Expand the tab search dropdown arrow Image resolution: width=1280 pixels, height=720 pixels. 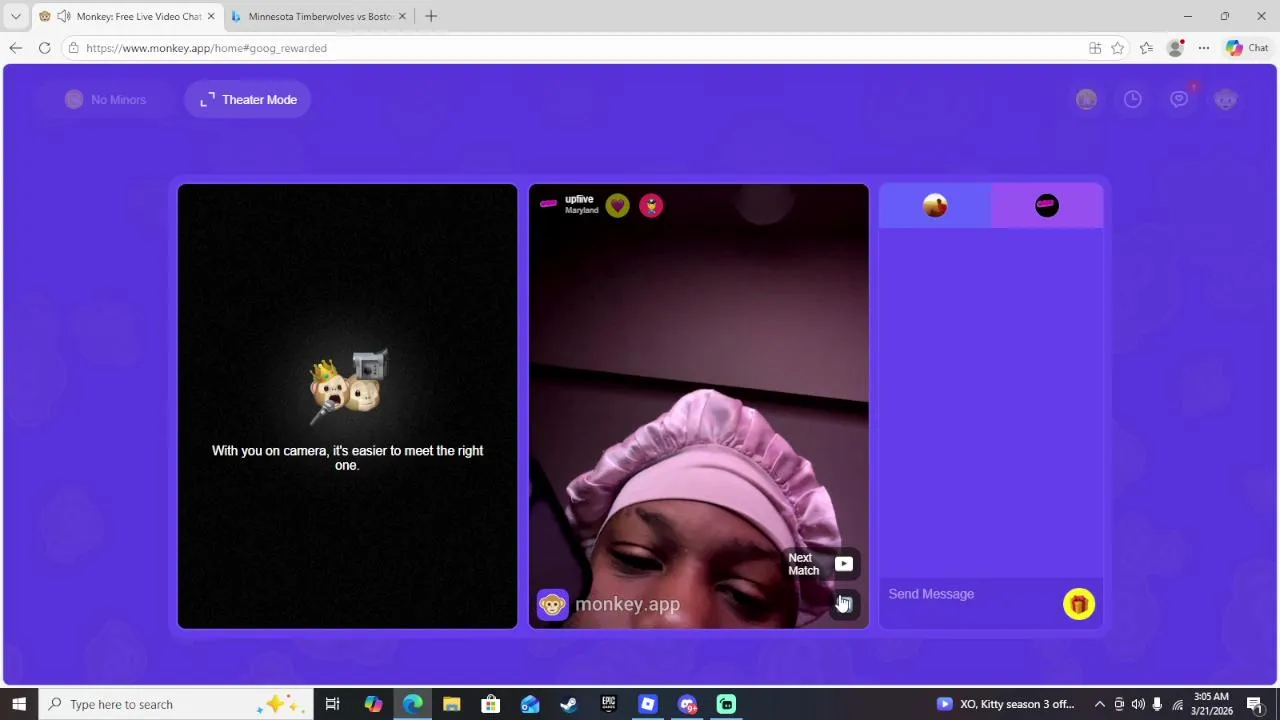pyautogui.click(x=15, y=16)
